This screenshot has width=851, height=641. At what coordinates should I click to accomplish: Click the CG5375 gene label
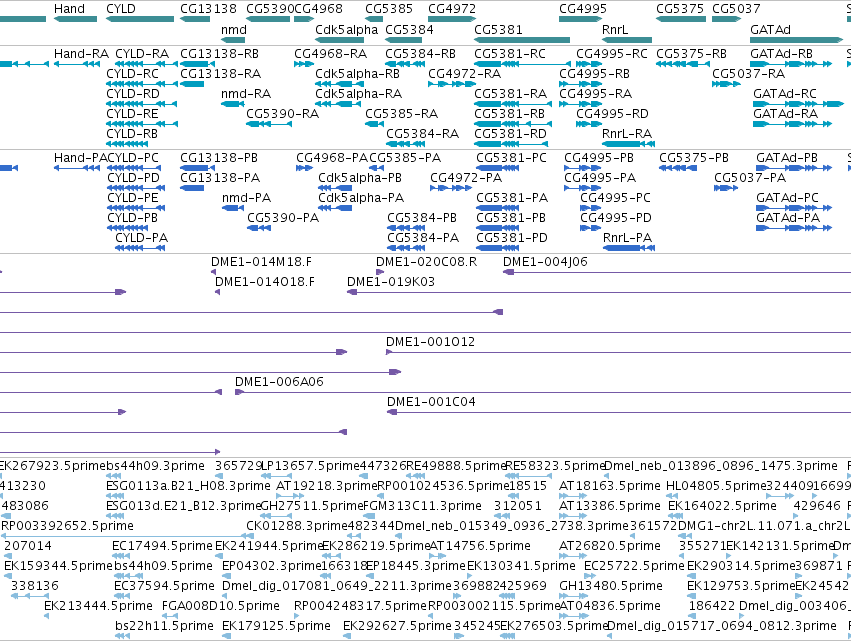pos(680,9)
